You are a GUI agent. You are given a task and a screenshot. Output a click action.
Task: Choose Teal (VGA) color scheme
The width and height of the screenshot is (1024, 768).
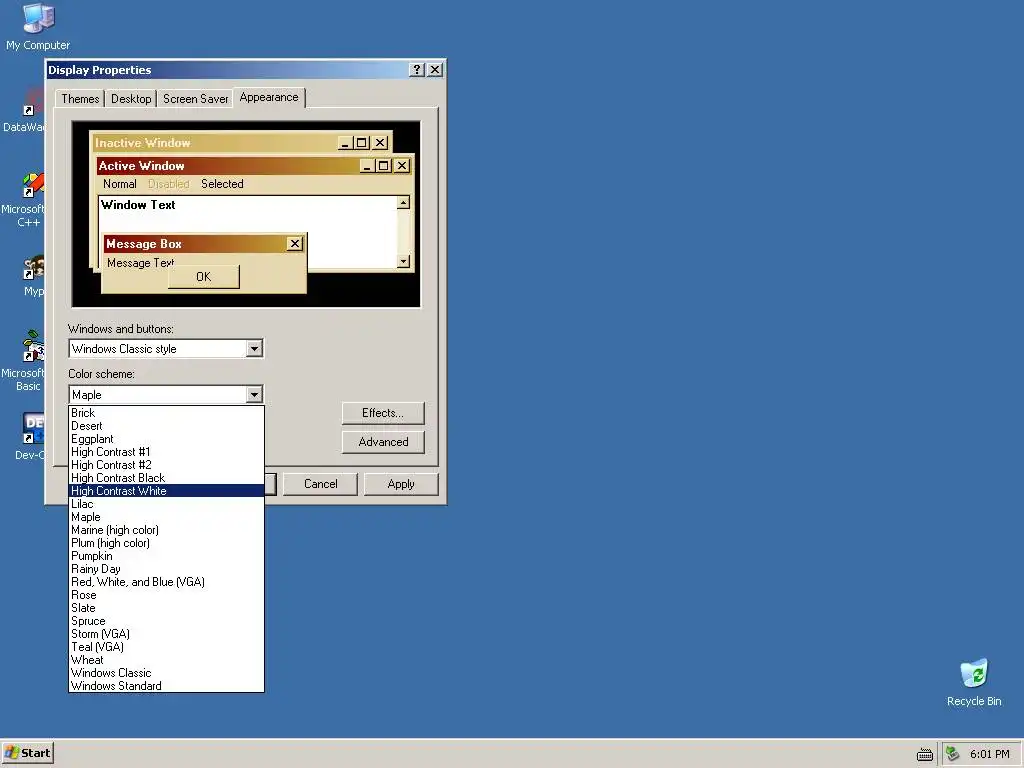point(167,647)
